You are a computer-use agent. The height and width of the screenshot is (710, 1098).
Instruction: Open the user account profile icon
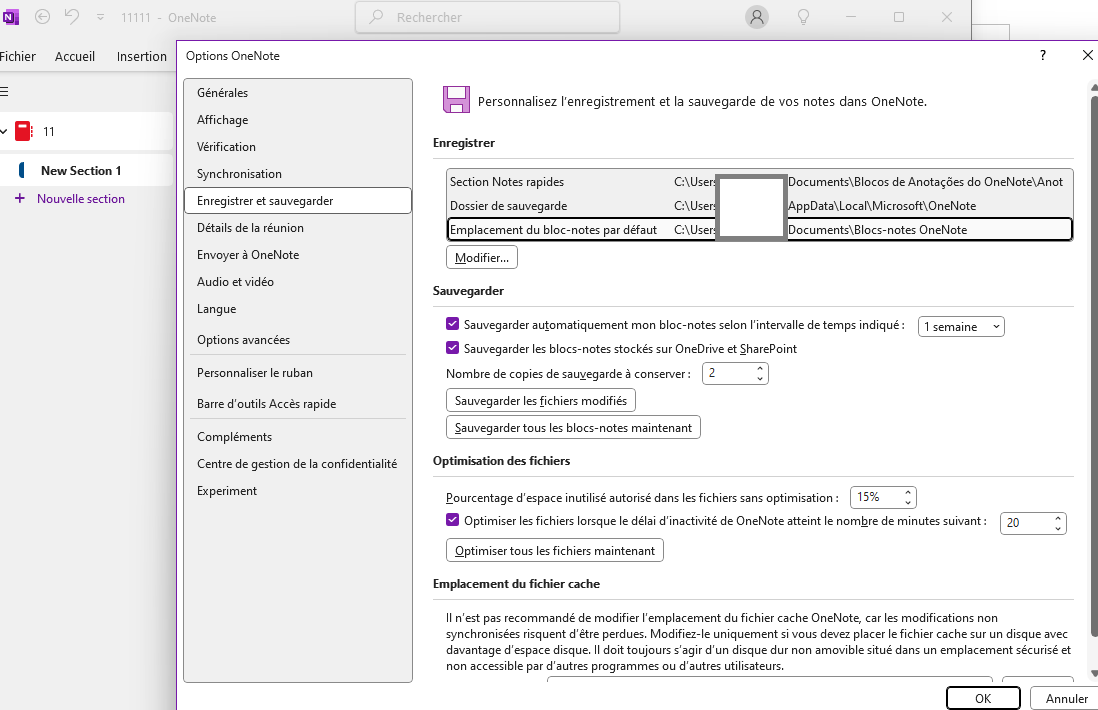pyautogui.click(x=757, y=17)
